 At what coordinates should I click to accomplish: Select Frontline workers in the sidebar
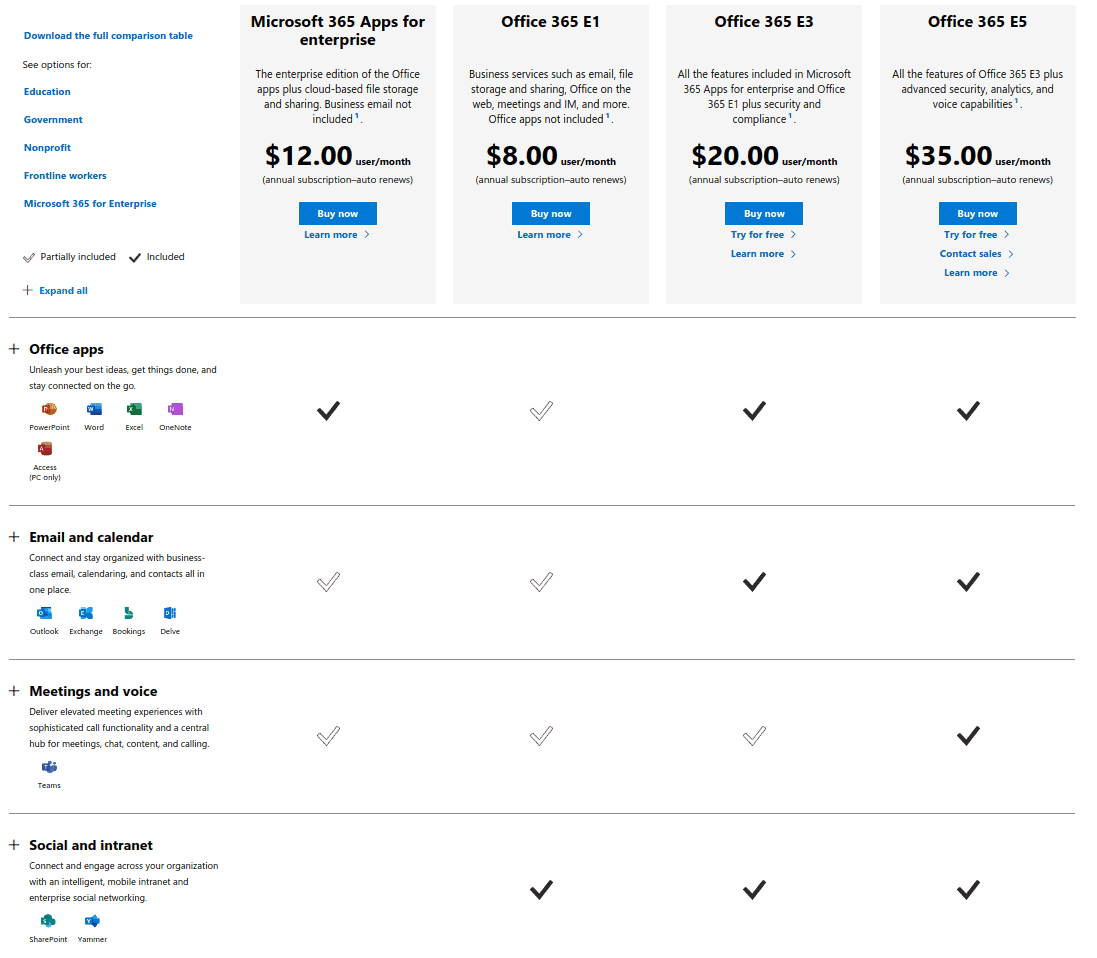point(64,175)
